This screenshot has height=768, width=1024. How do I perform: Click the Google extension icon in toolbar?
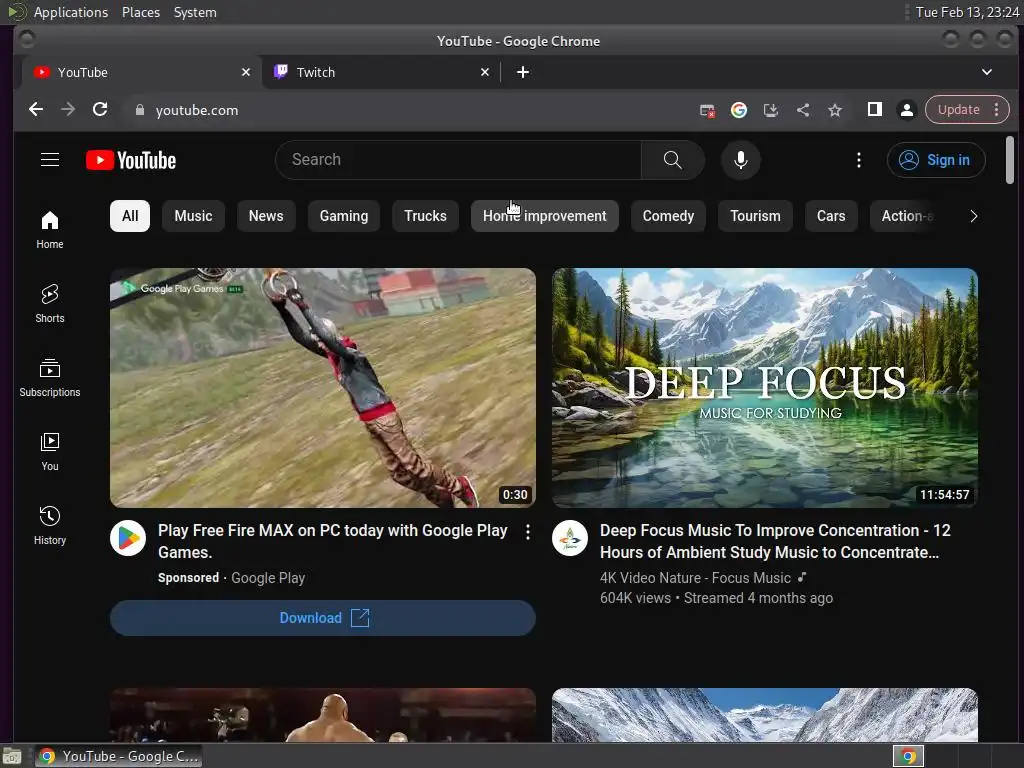[x=739, y=110]
